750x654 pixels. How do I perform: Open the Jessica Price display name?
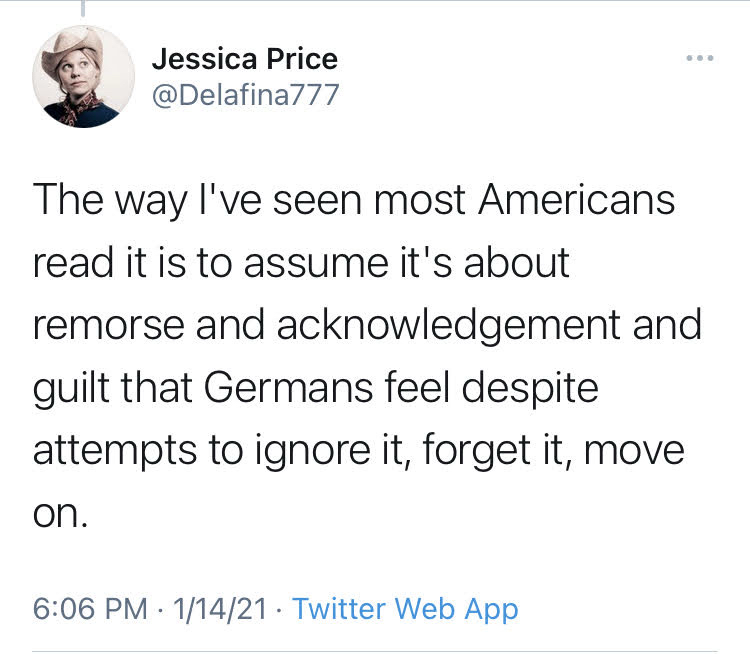(245, 59)
